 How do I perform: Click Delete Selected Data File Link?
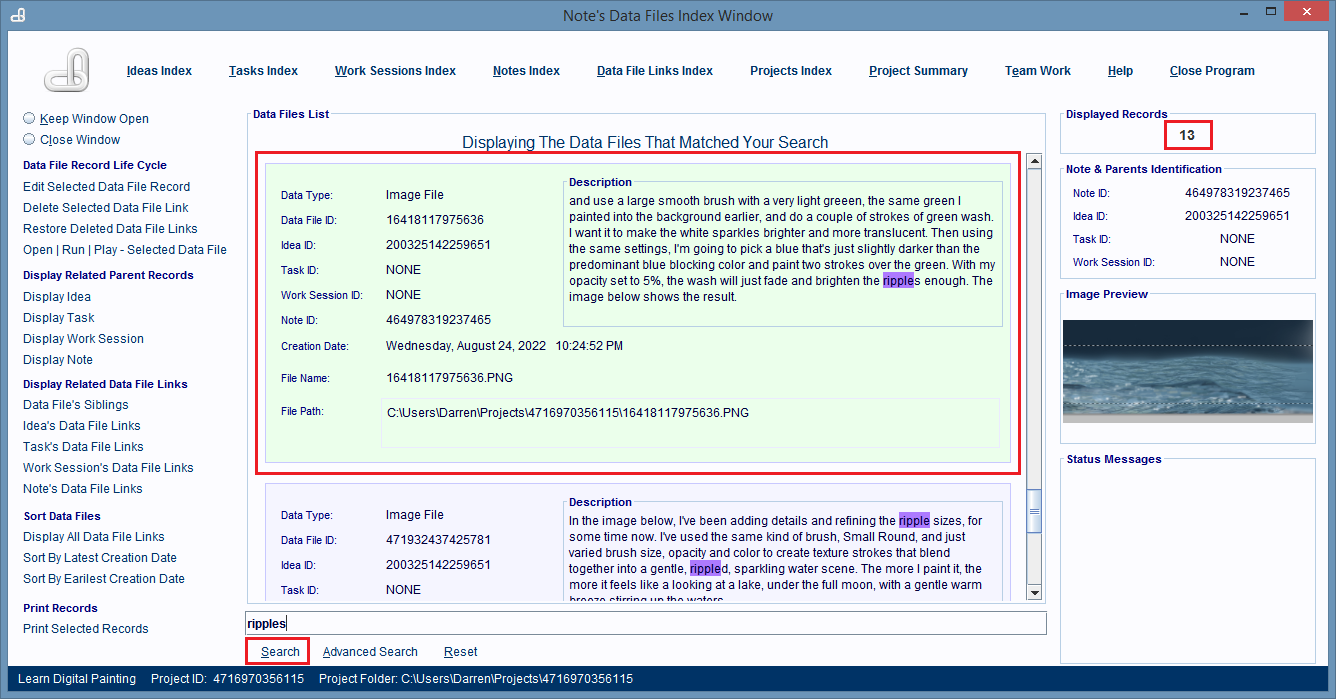[x=105, y=208]
